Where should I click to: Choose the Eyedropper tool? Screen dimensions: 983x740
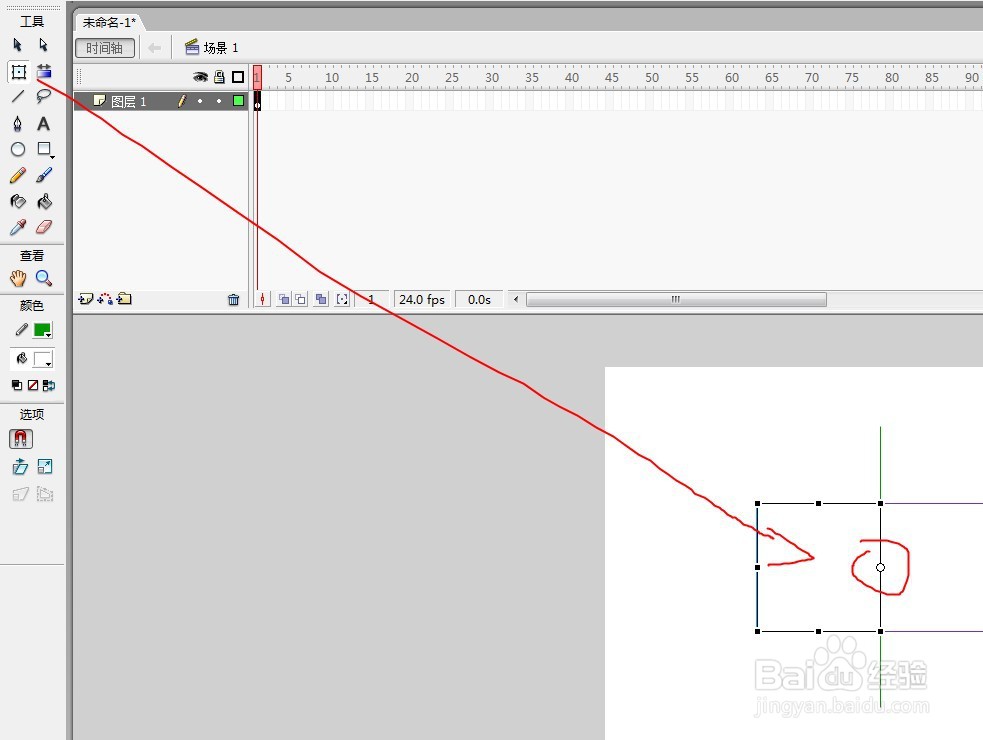(x=18, y=227)
